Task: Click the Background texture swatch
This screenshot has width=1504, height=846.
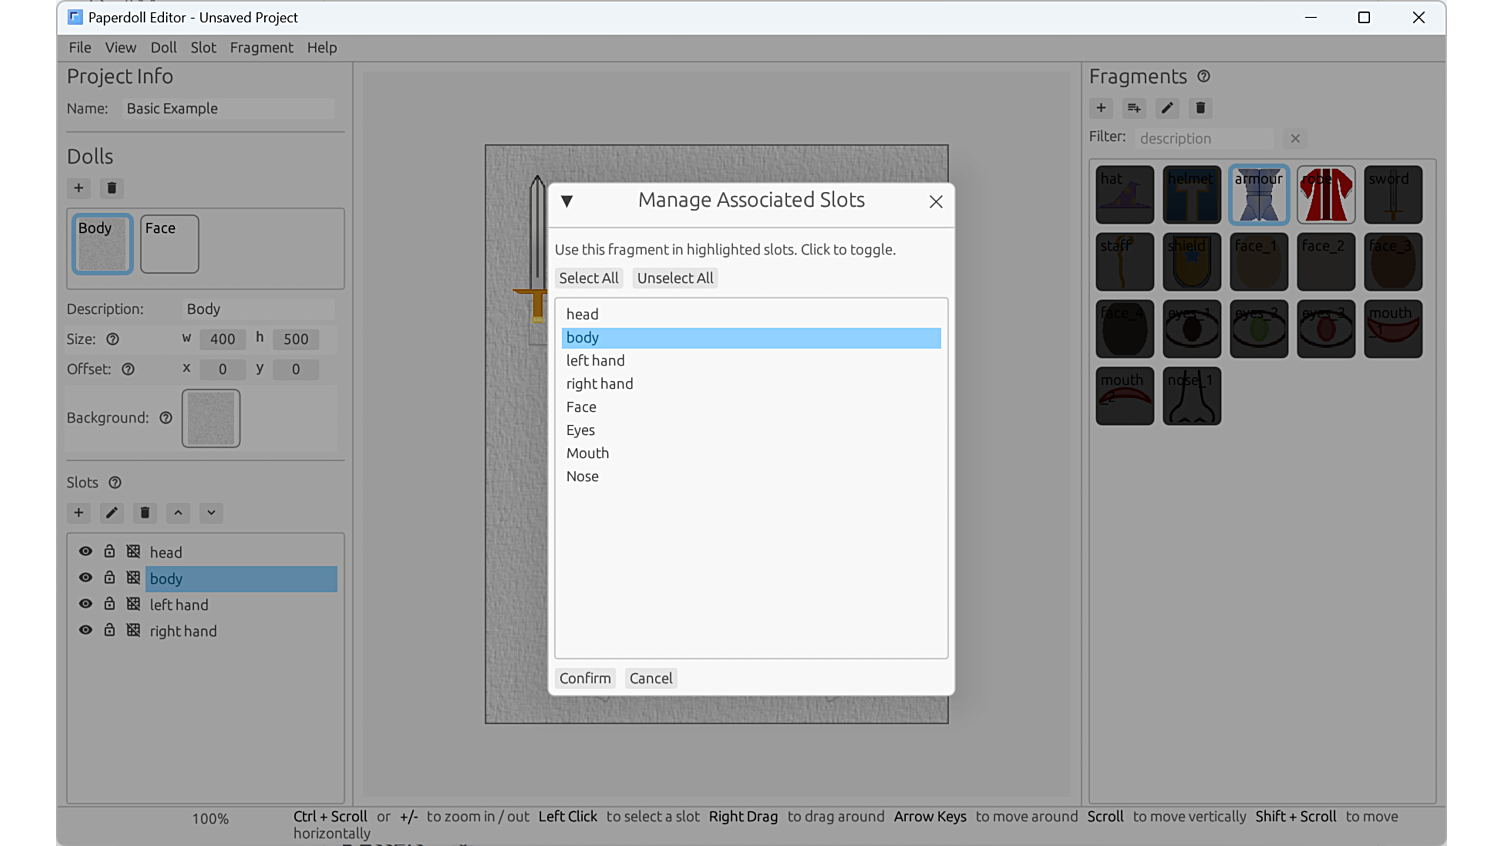Action: 211,418
